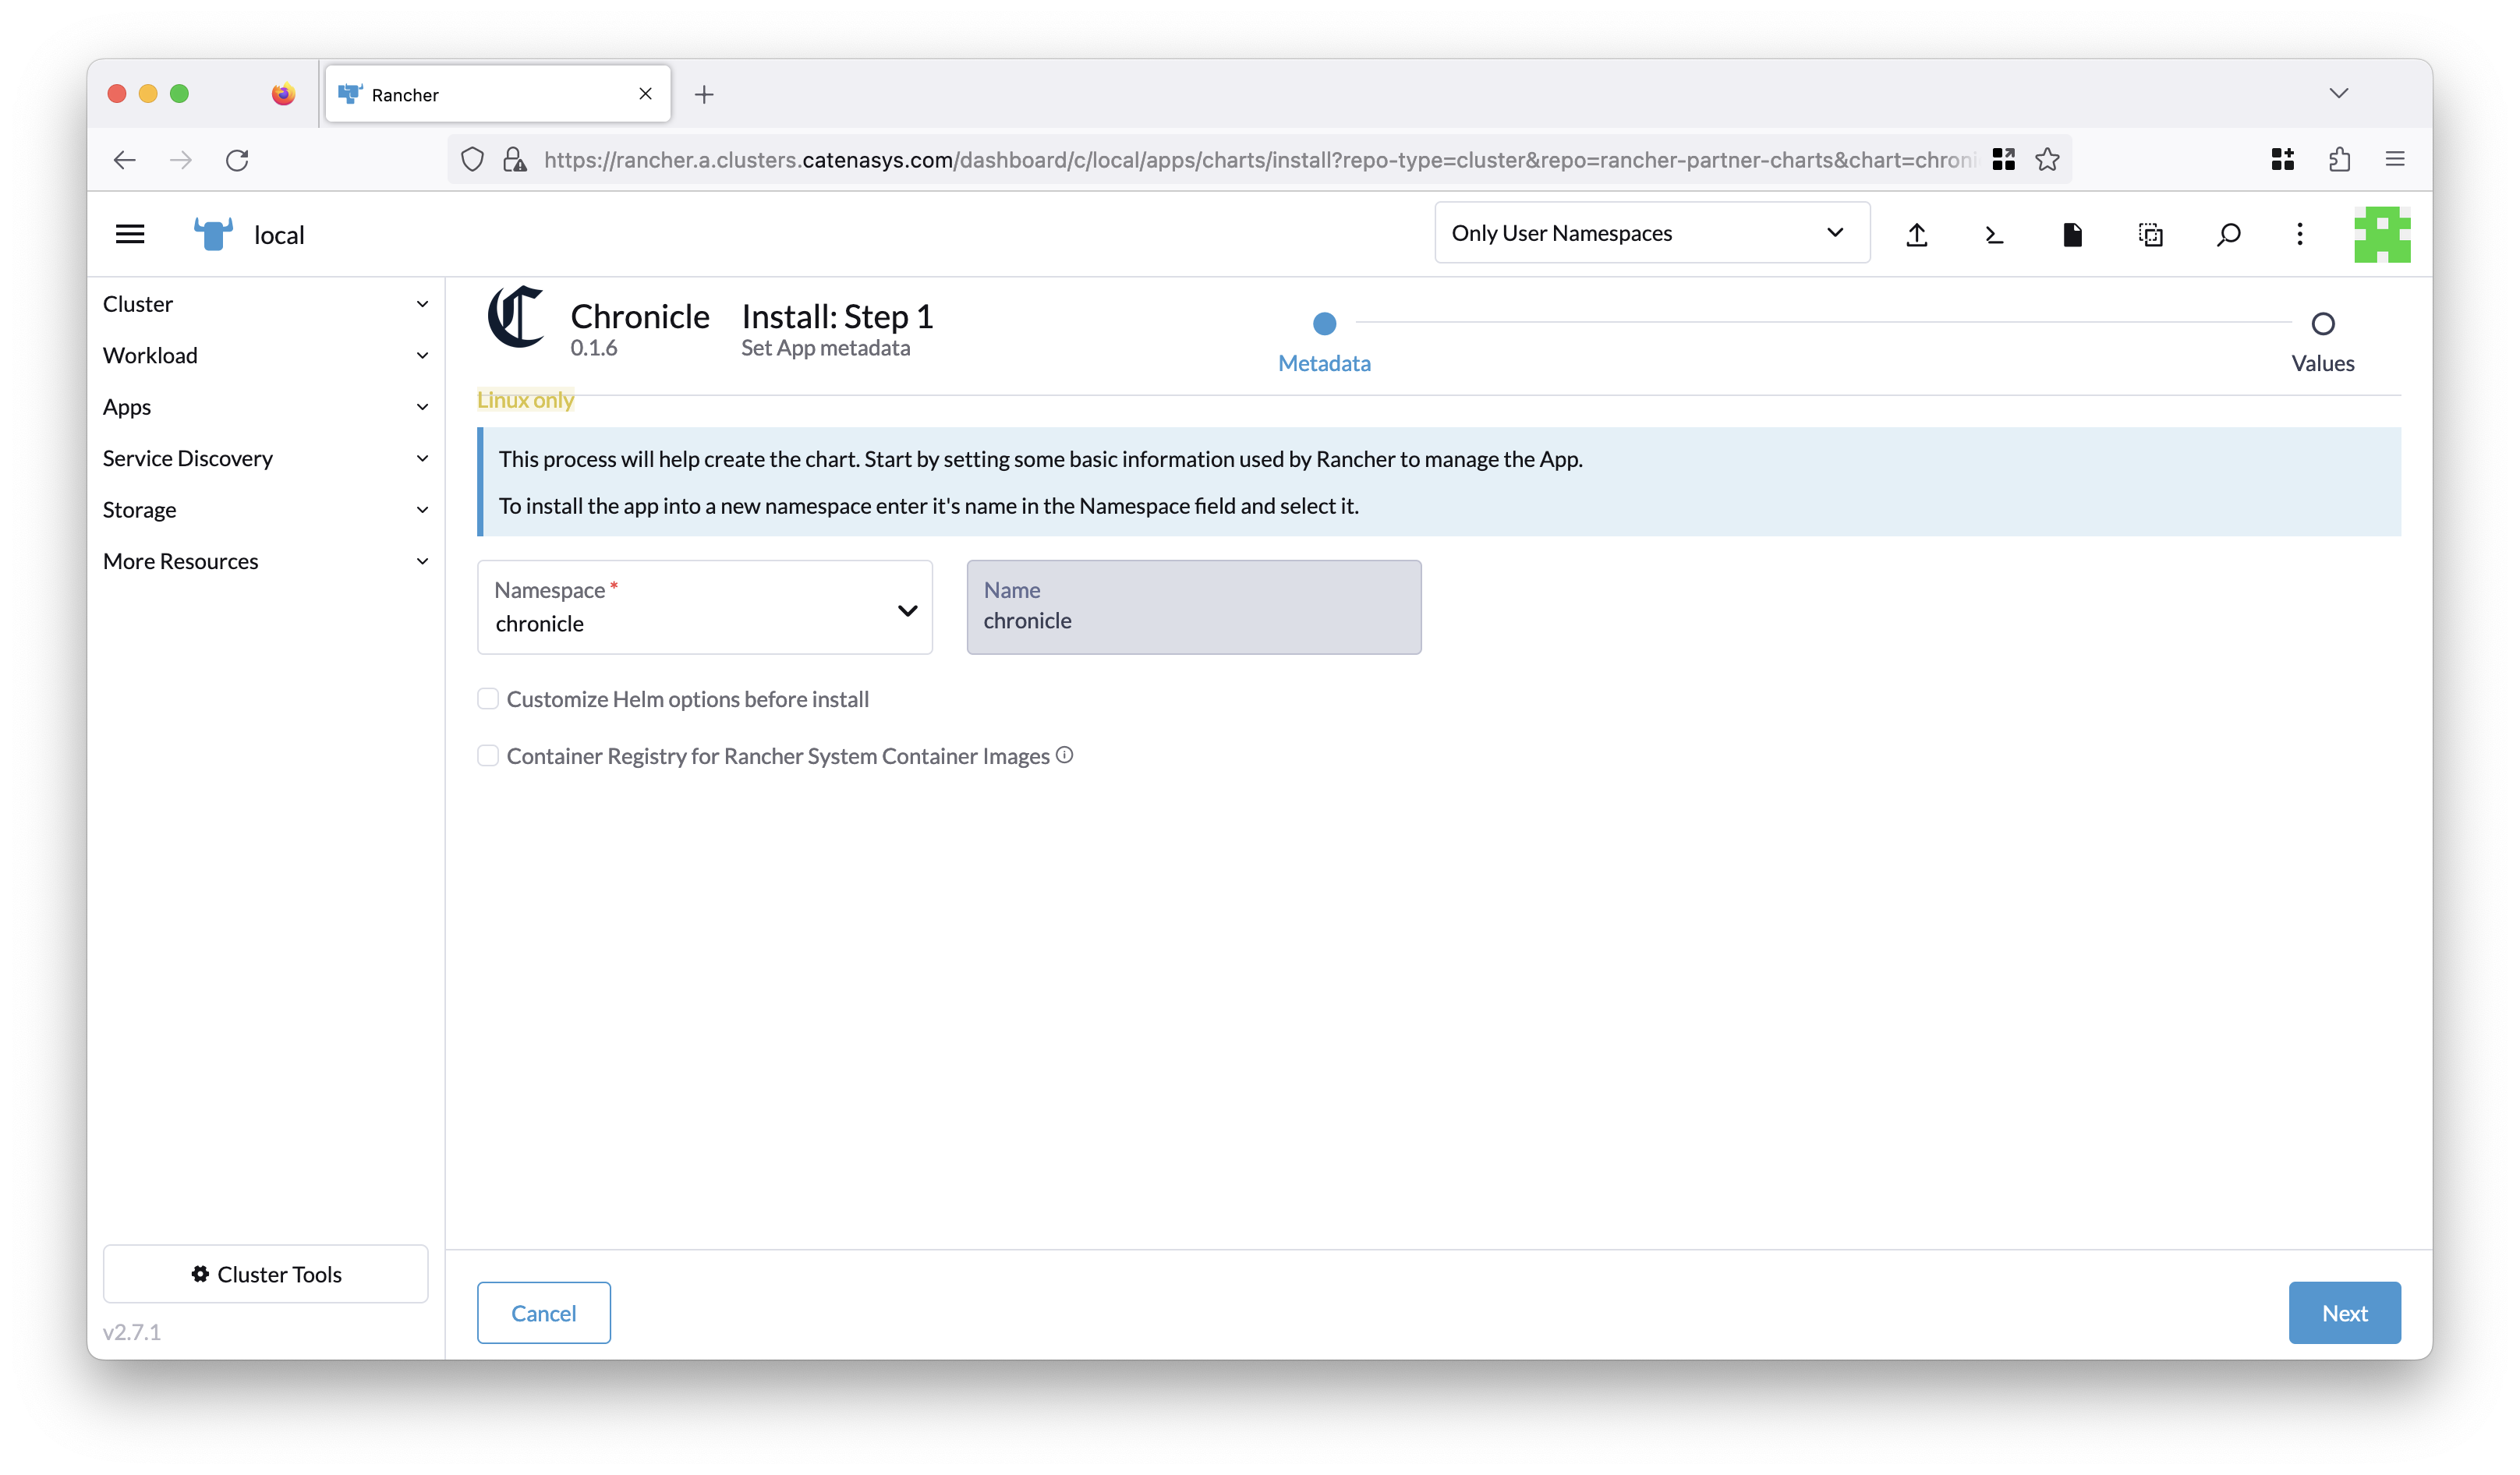Click the Next button
This screenshot has height=1475, width=2520.
point(2344,1312)
